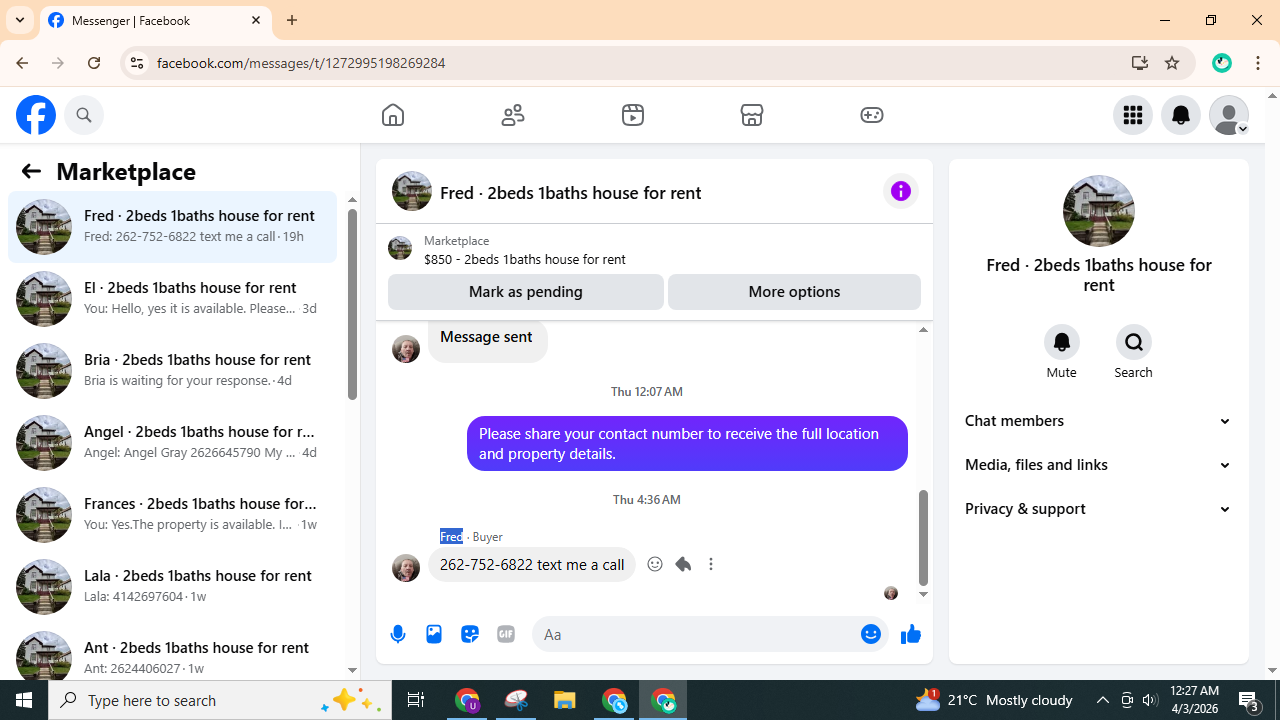The image size is (1280, 720).
Task: Expand the Media, files and links section
Action: 1099,465
